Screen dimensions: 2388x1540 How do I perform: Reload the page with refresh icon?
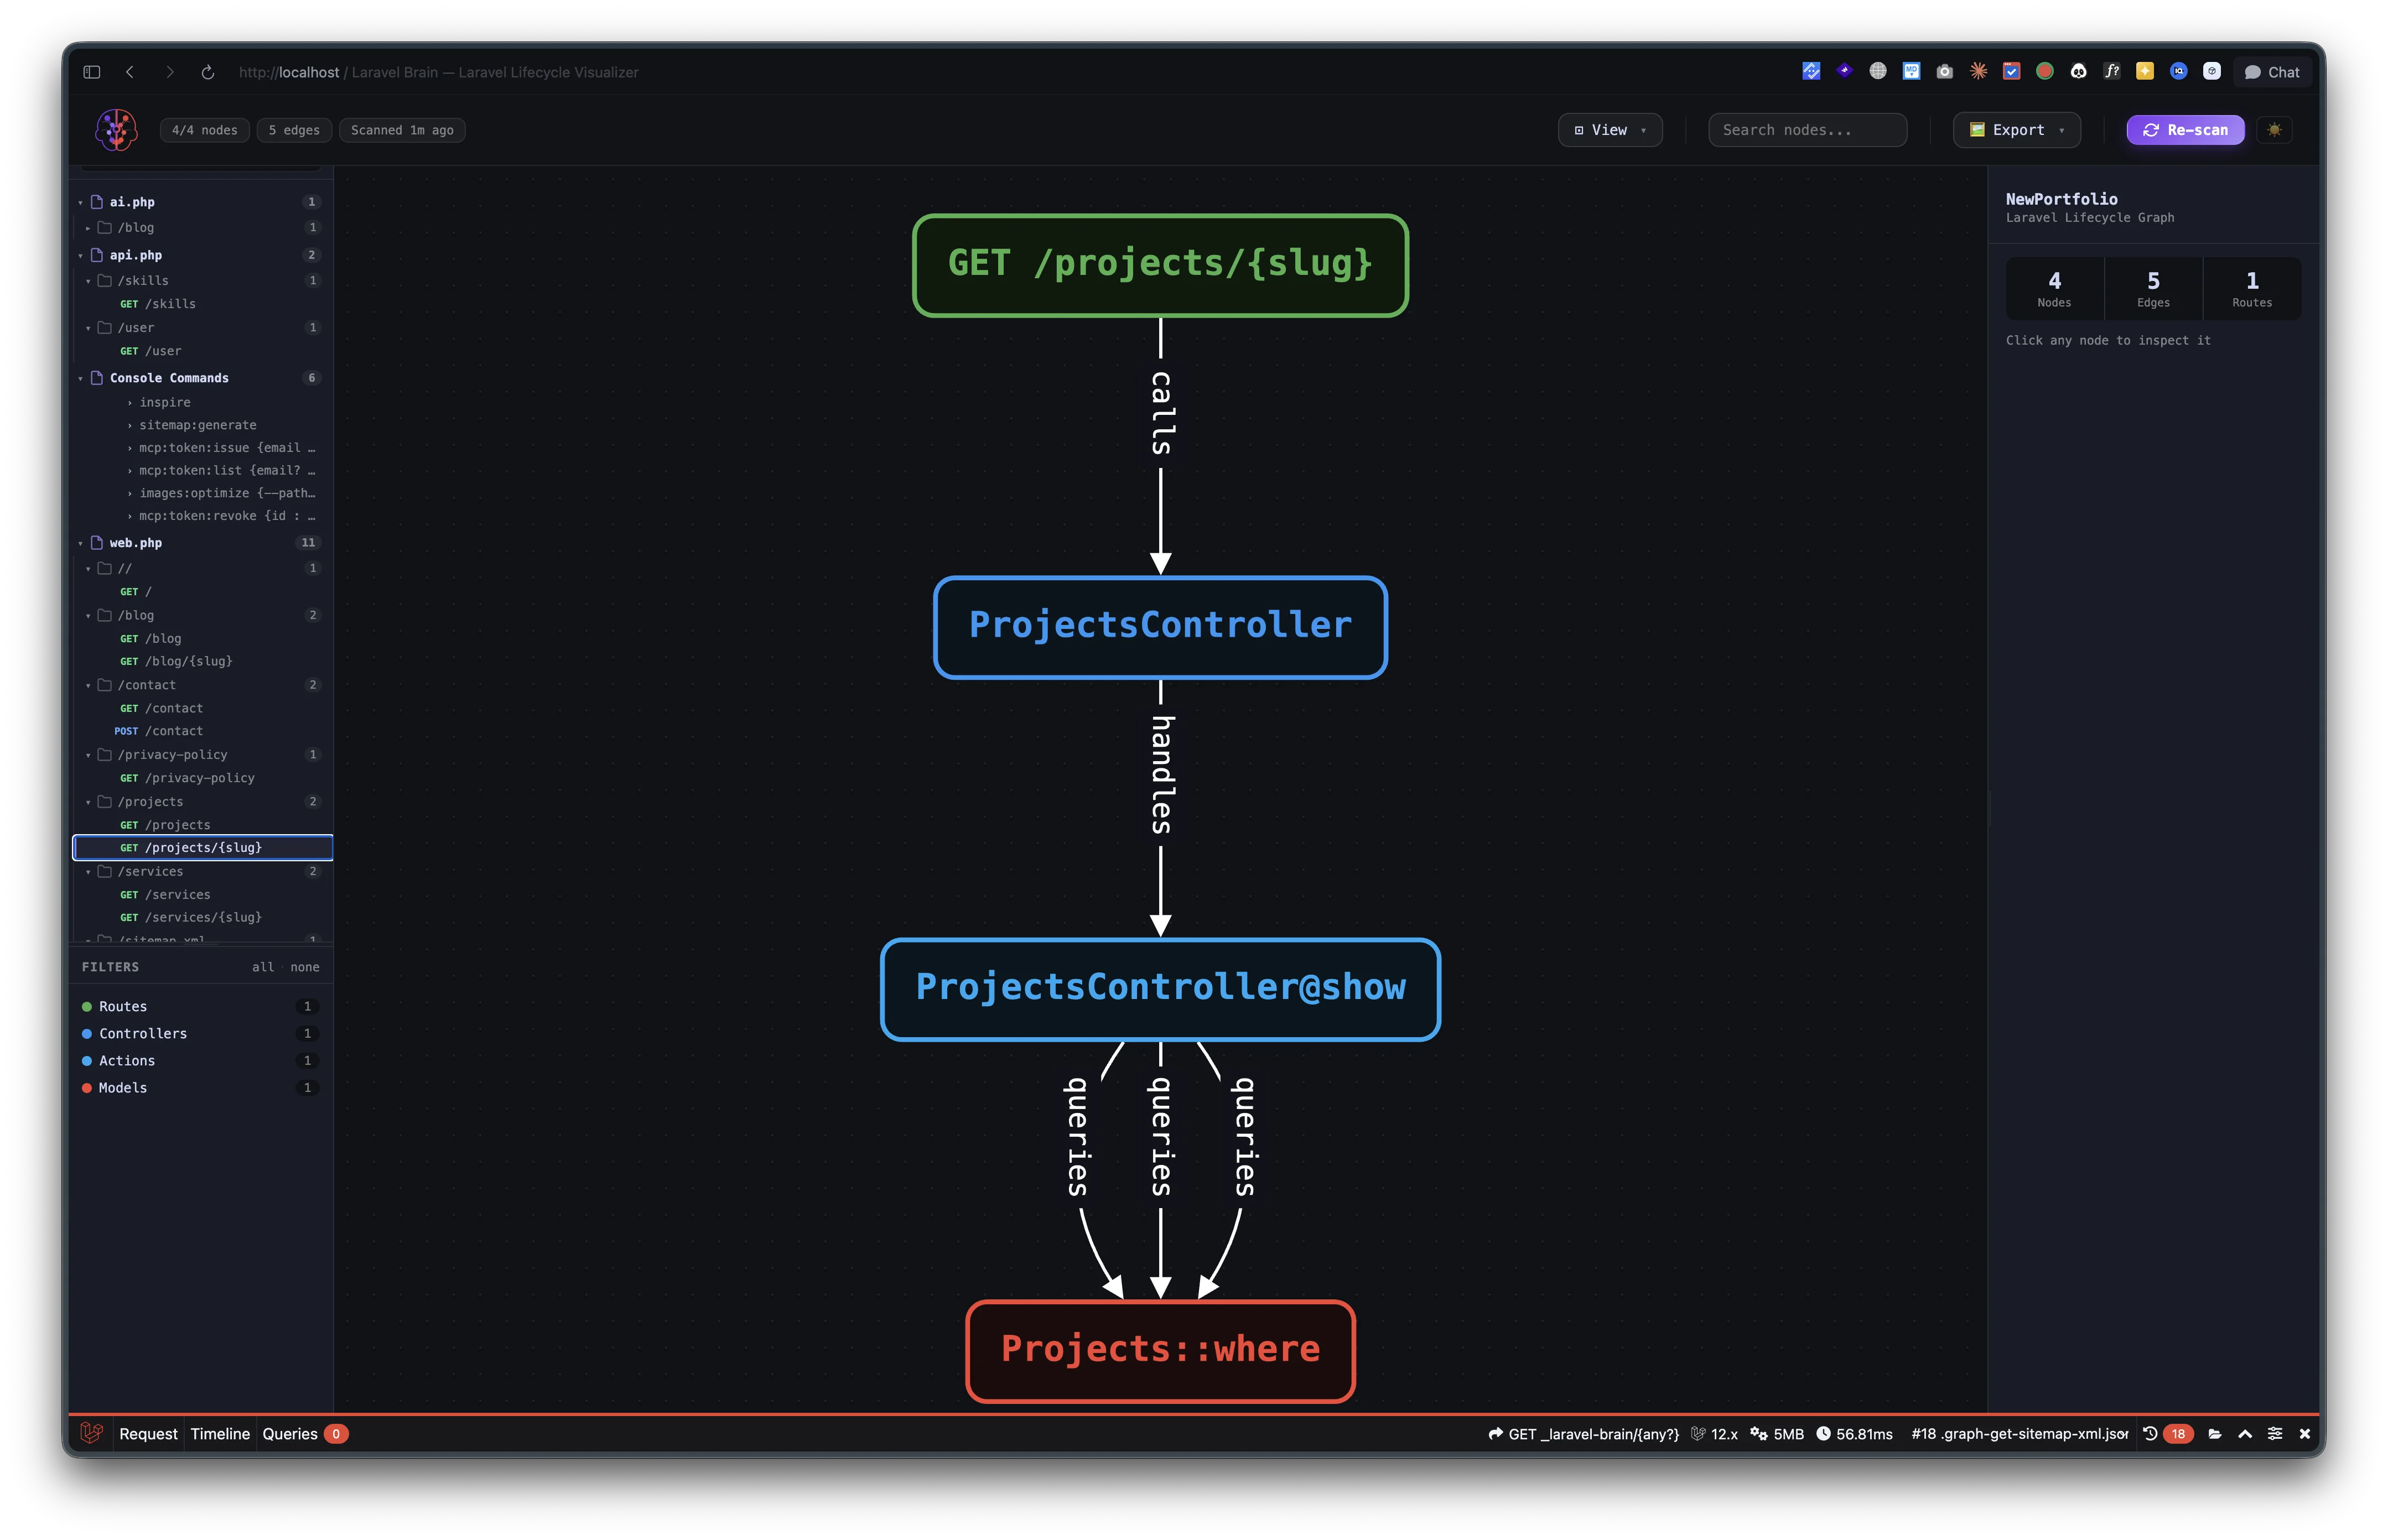tap(208, 72)
